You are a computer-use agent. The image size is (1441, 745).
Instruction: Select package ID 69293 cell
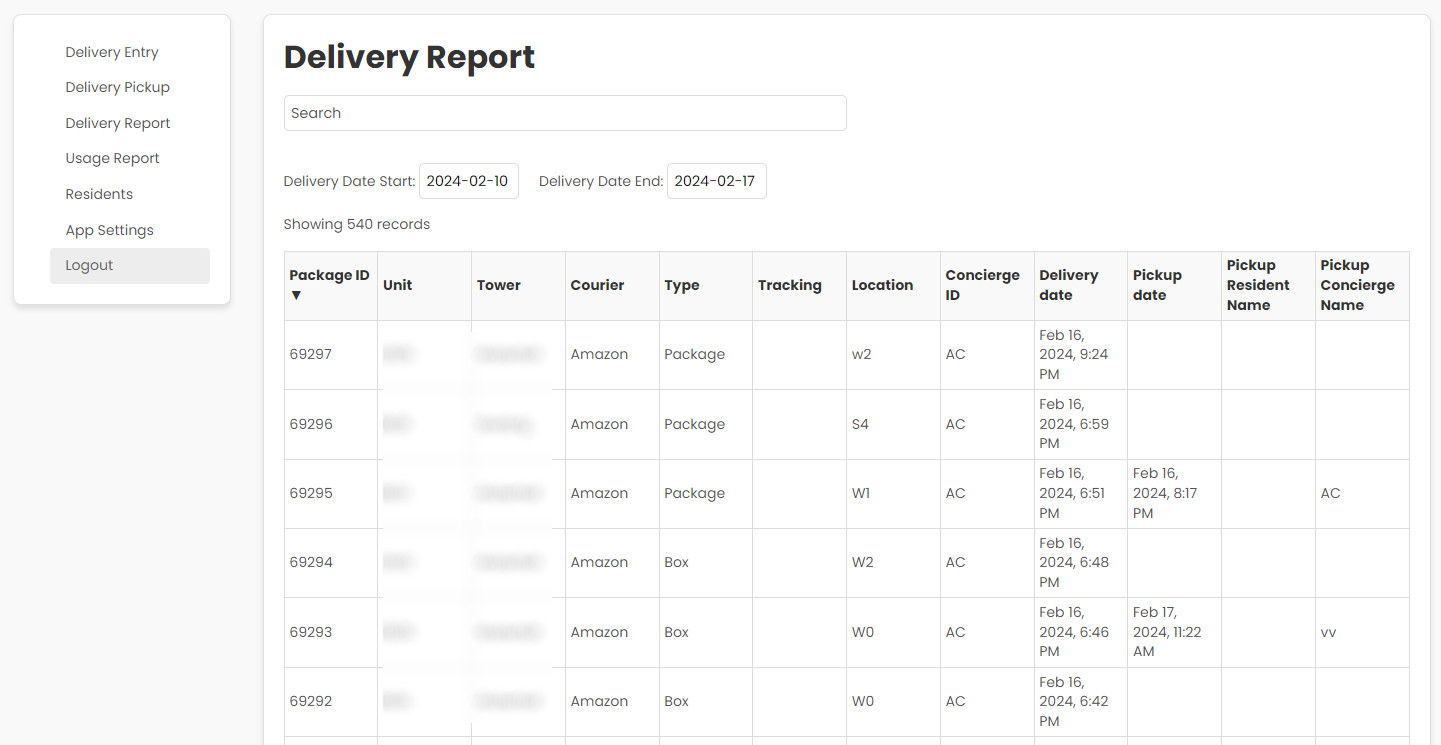311,632
